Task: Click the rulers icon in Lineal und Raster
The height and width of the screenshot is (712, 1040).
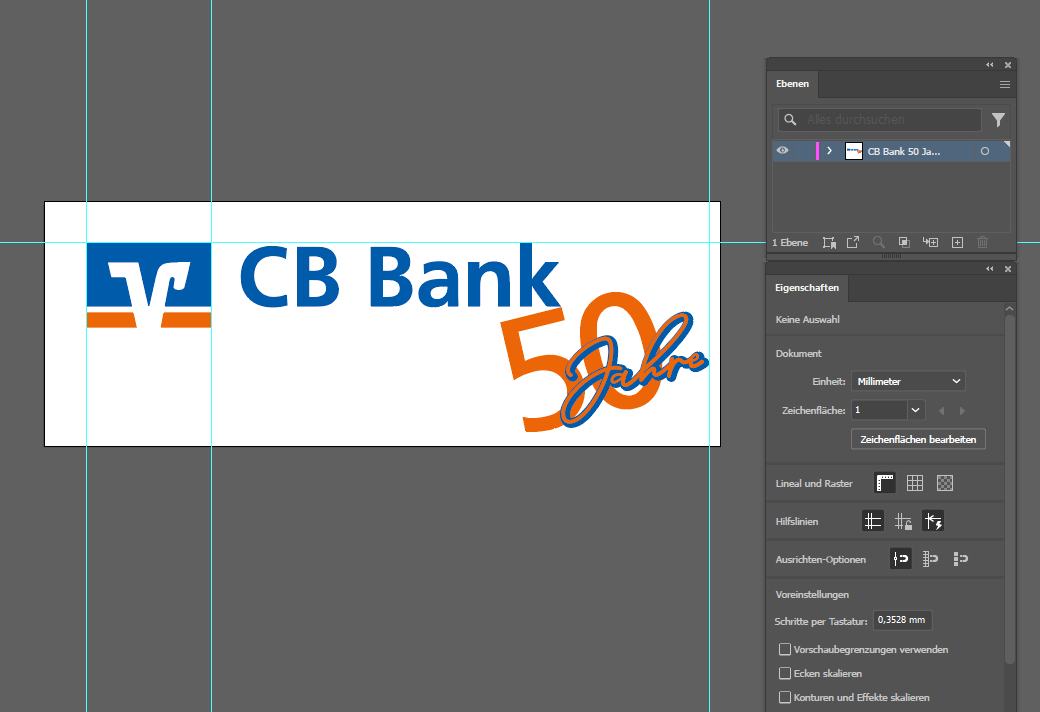Action: [884, 483]
